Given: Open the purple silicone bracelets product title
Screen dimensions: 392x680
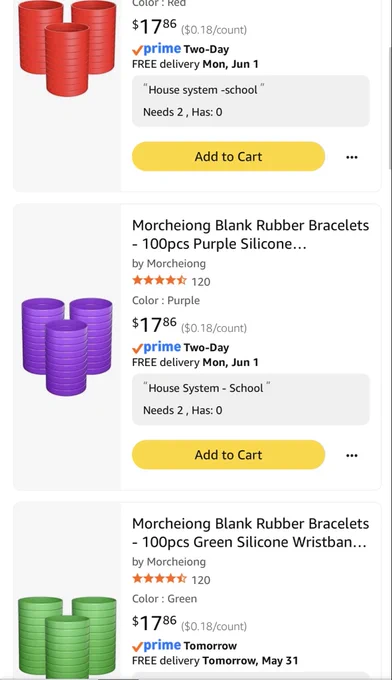Looking at the screenshot, I should (251, 234).
